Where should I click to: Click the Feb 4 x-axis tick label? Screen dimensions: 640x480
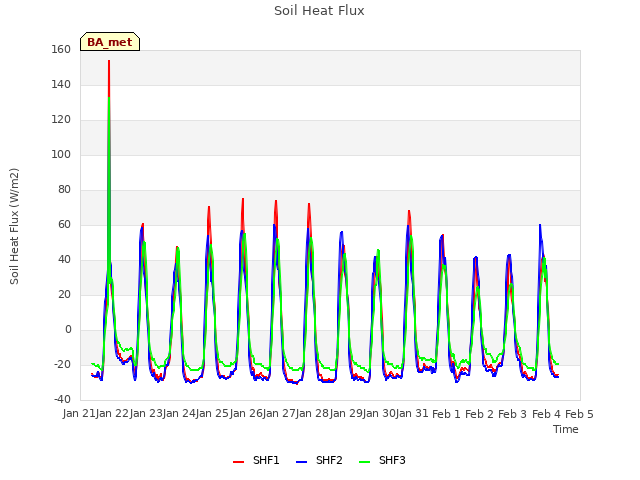coord(546,414)
